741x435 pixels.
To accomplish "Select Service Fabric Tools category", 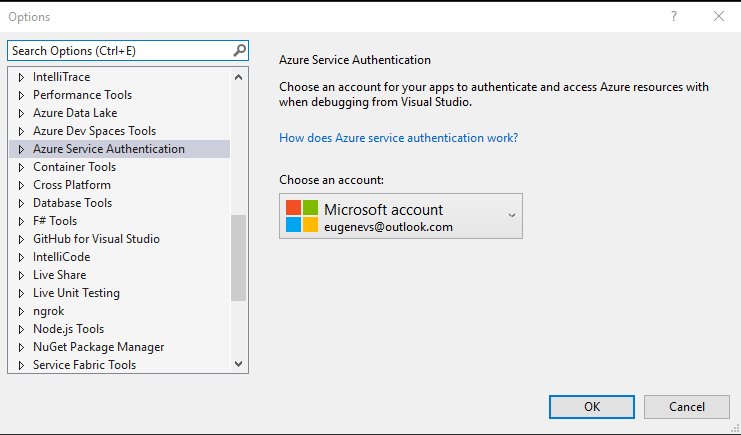I will 85,365.
